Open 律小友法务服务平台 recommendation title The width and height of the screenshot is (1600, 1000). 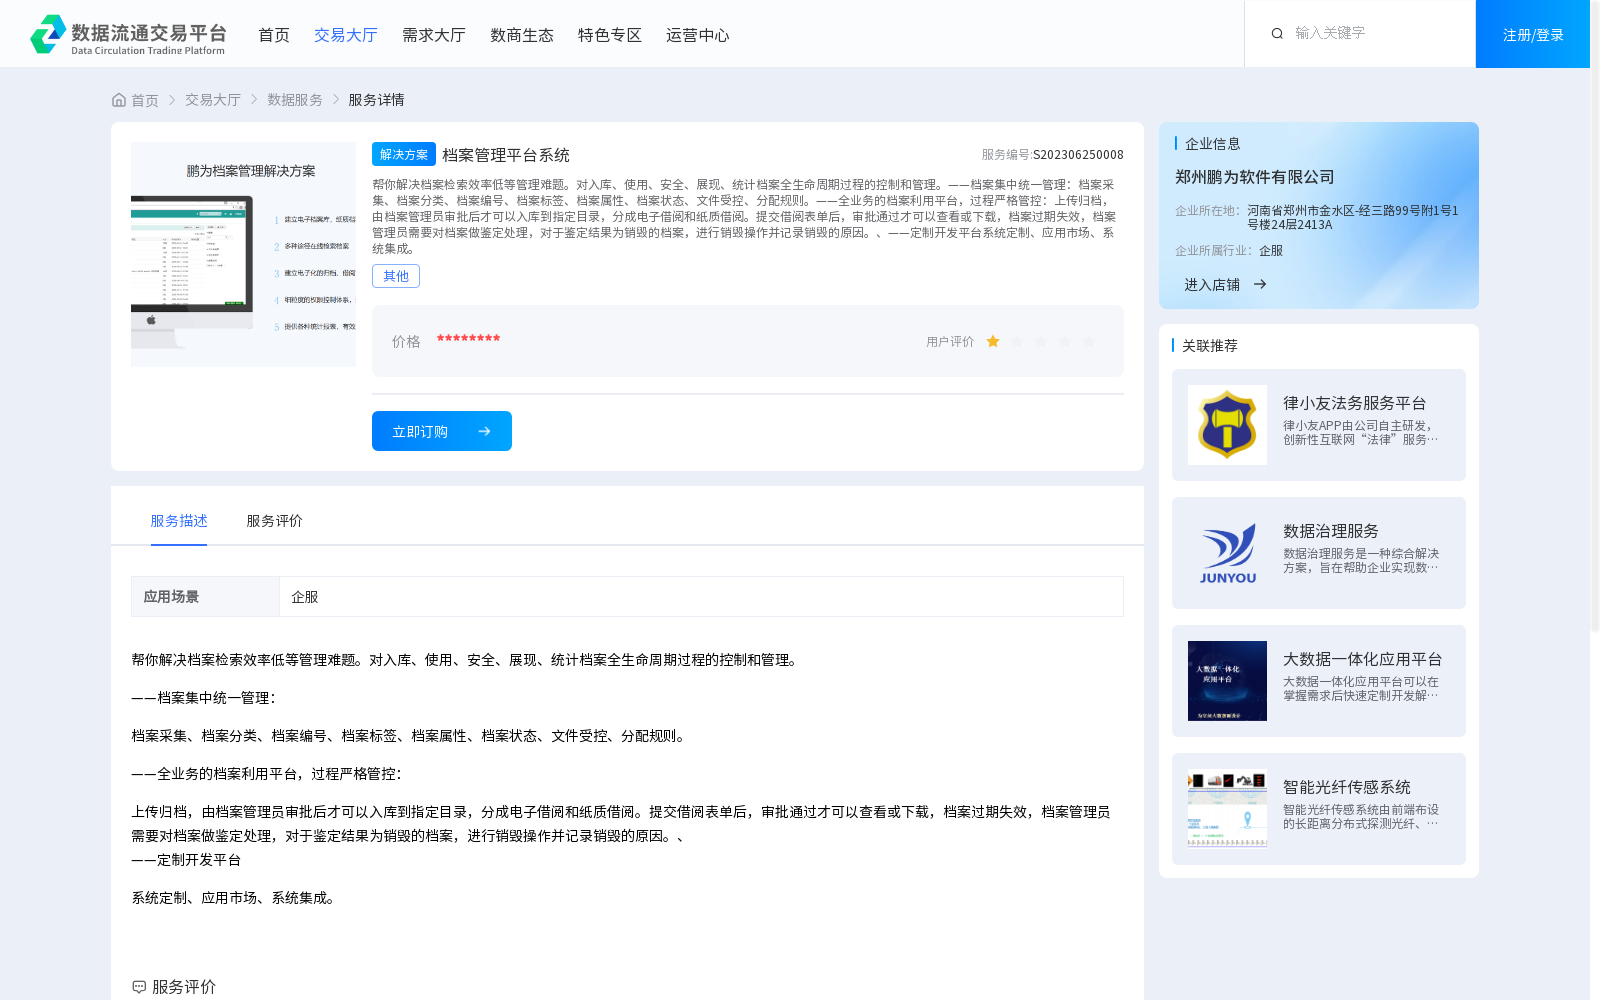[1355, 403]
